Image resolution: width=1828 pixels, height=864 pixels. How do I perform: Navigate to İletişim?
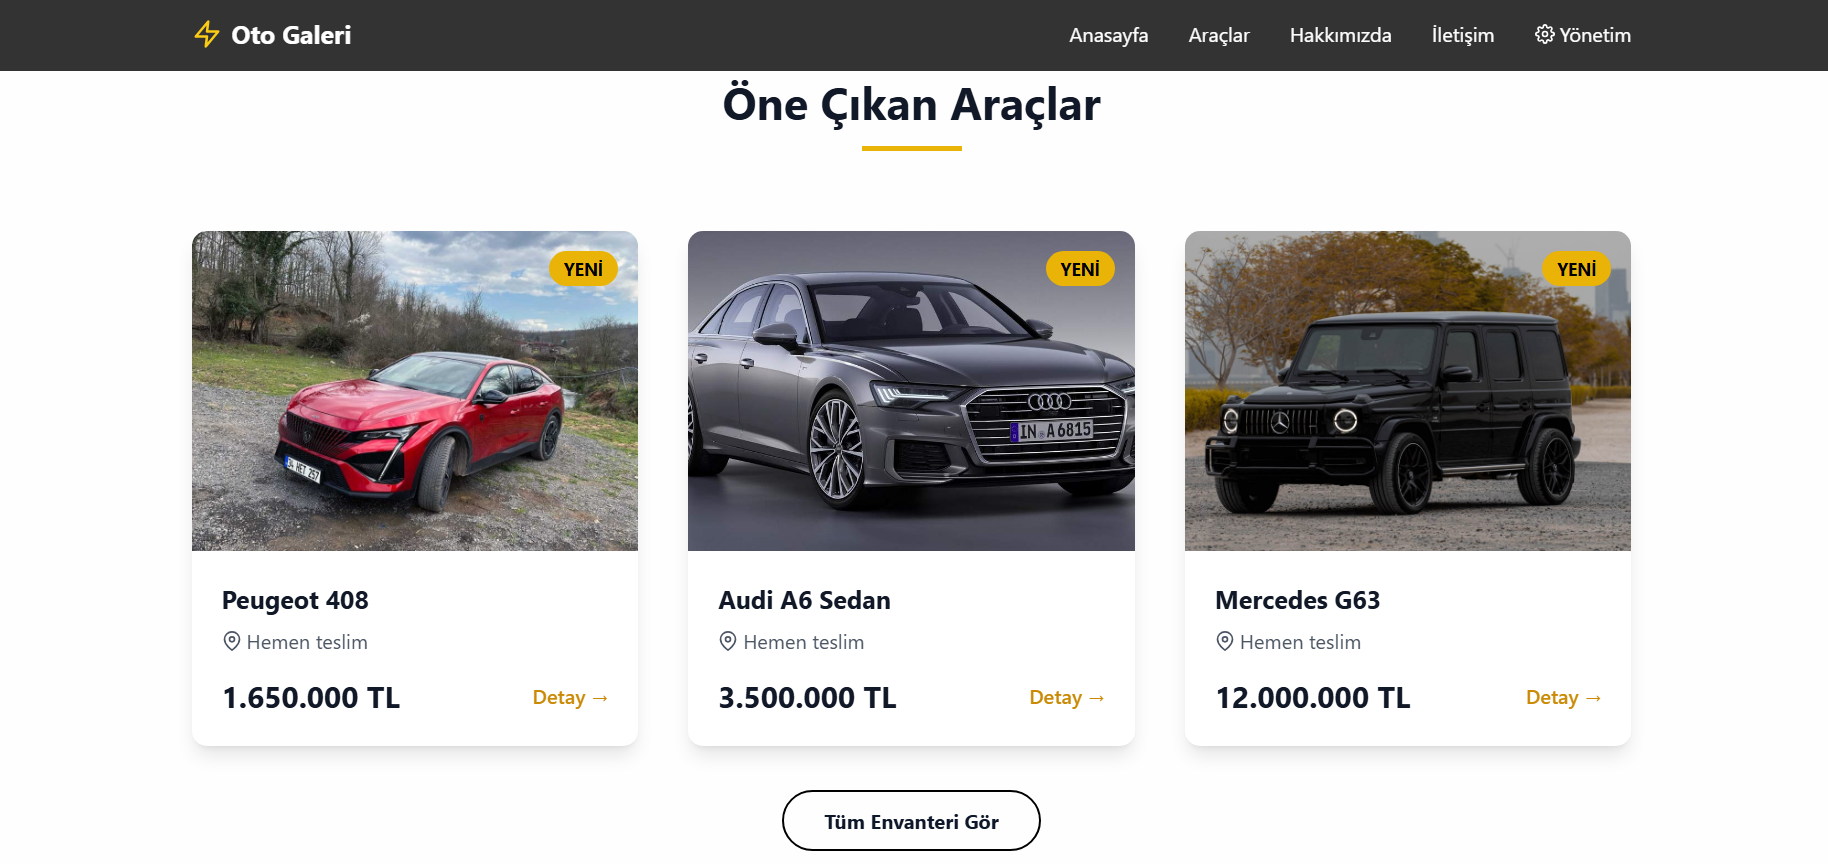pyautogui.click(x=1462, y=35)
